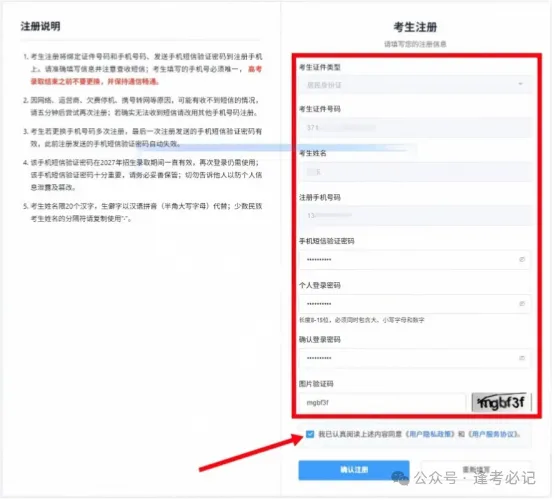Click the 手机短信验证密码 input field
Image resolution: width=554 pixels, height=500 pixels.
tap(415, 260)
